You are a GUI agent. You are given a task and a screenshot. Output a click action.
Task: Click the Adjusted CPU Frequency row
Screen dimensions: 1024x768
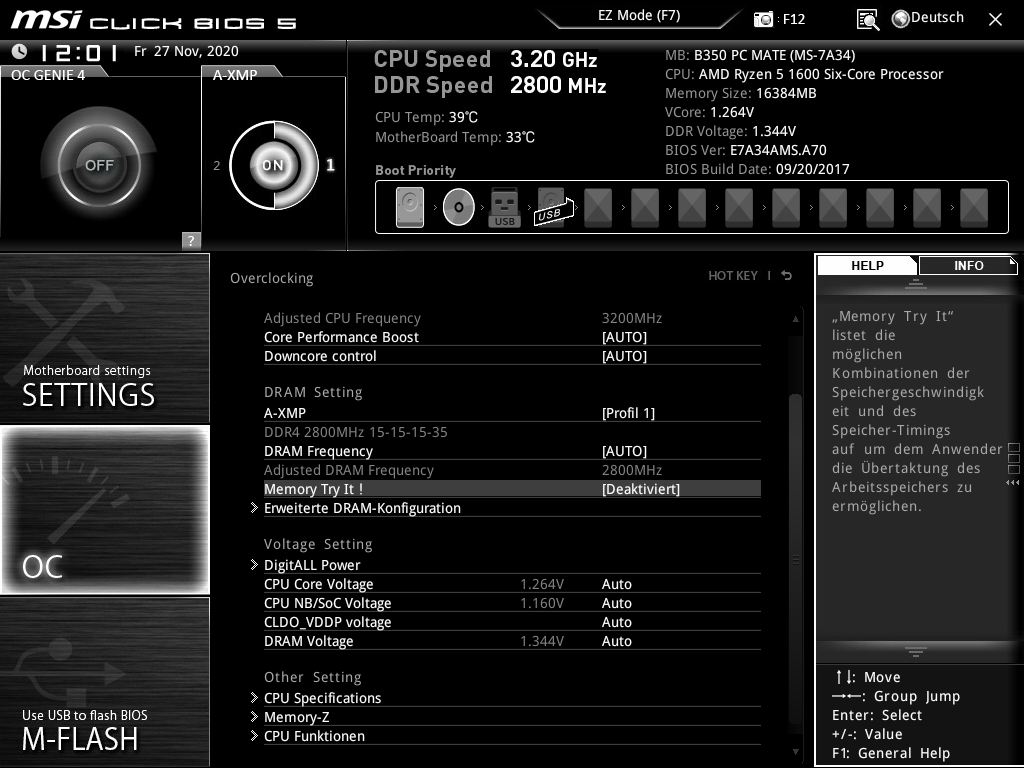pyautogui.click(x=512, y=318)
